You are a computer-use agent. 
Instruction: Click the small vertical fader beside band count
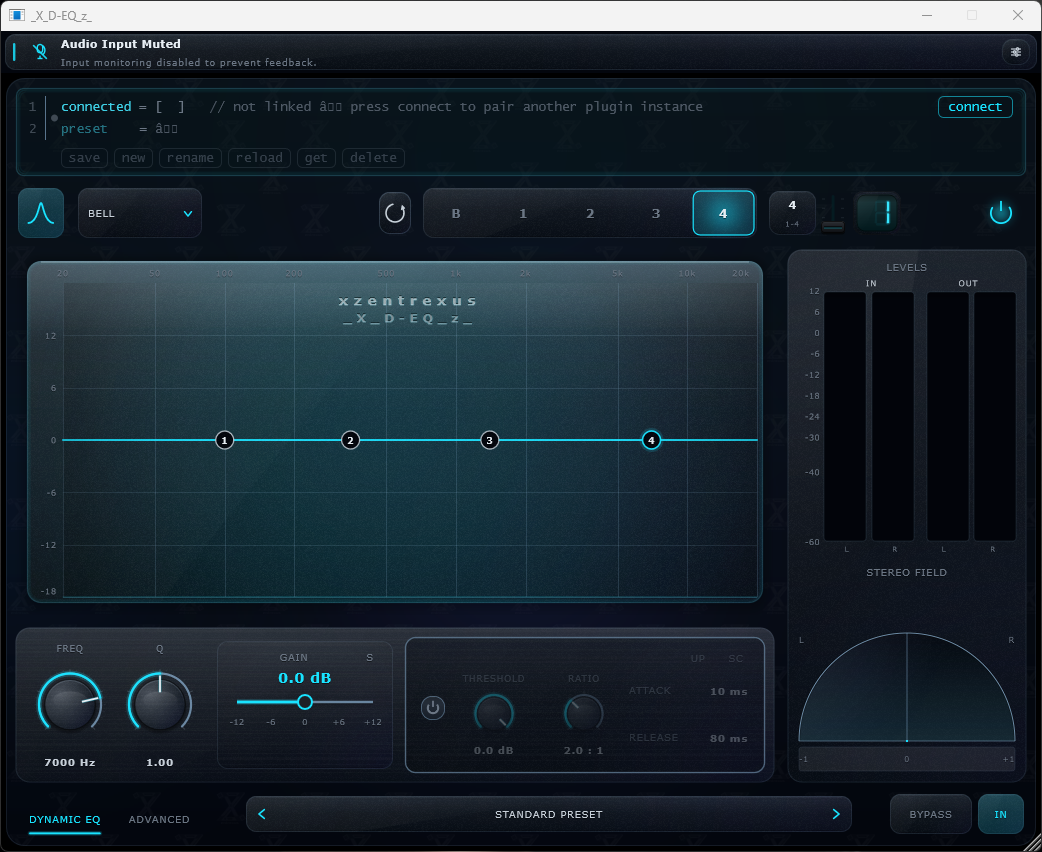click(833, 214)
